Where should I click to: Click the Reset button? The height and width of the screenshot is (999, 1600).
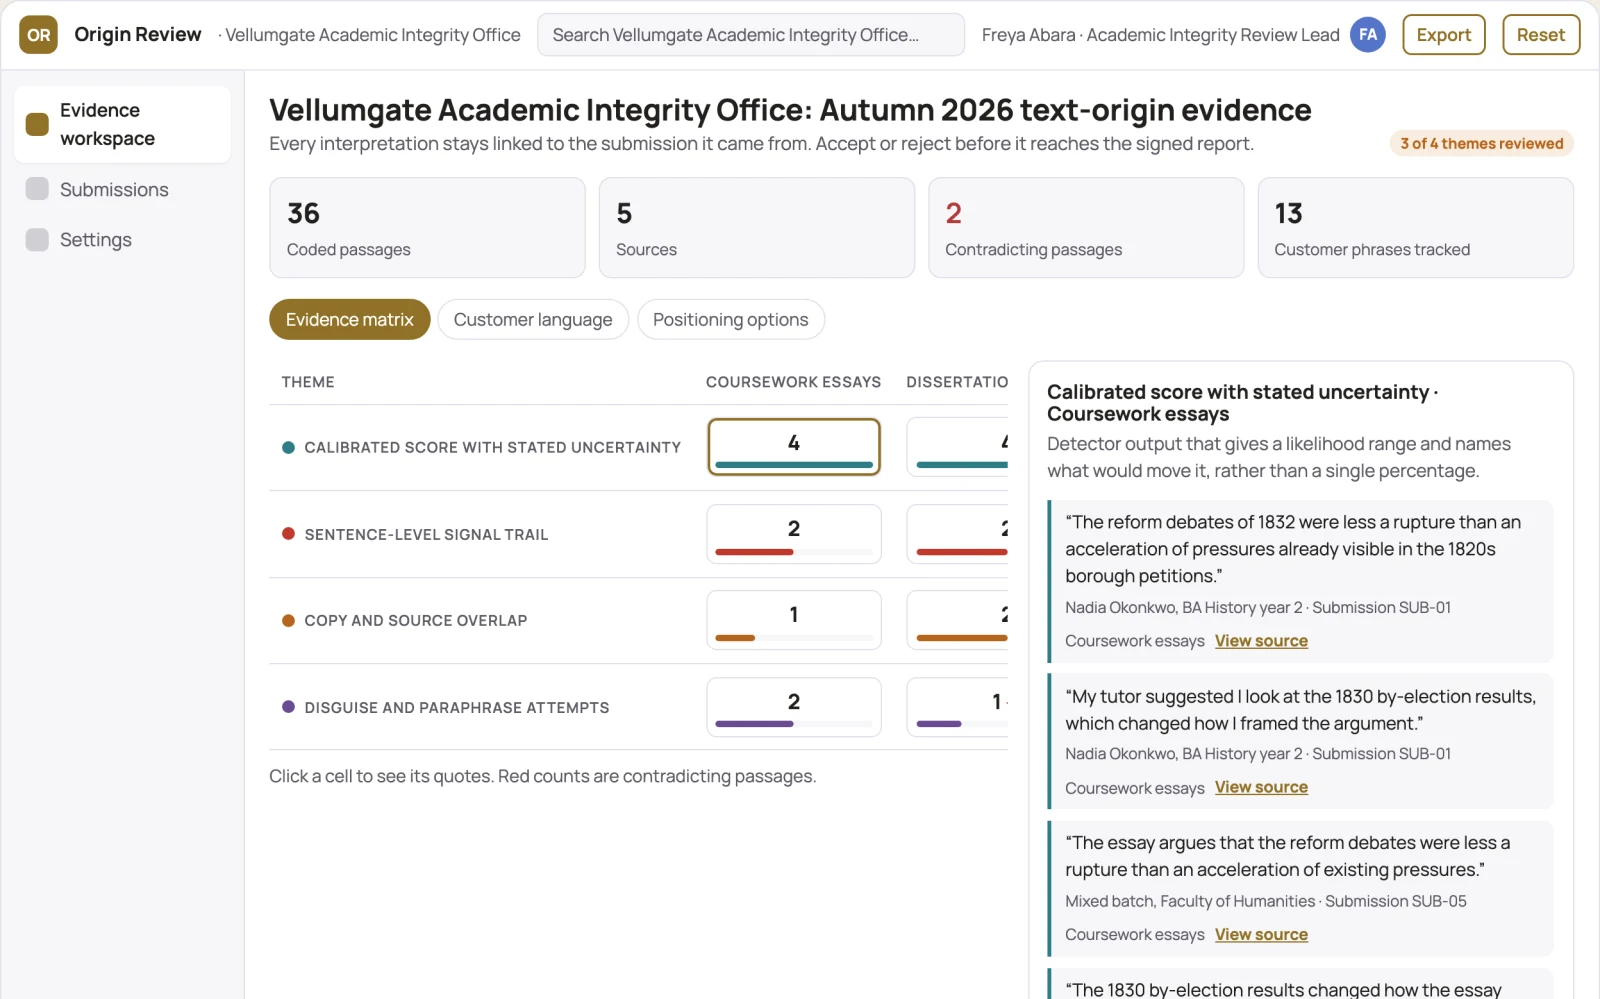[1541, 35]
